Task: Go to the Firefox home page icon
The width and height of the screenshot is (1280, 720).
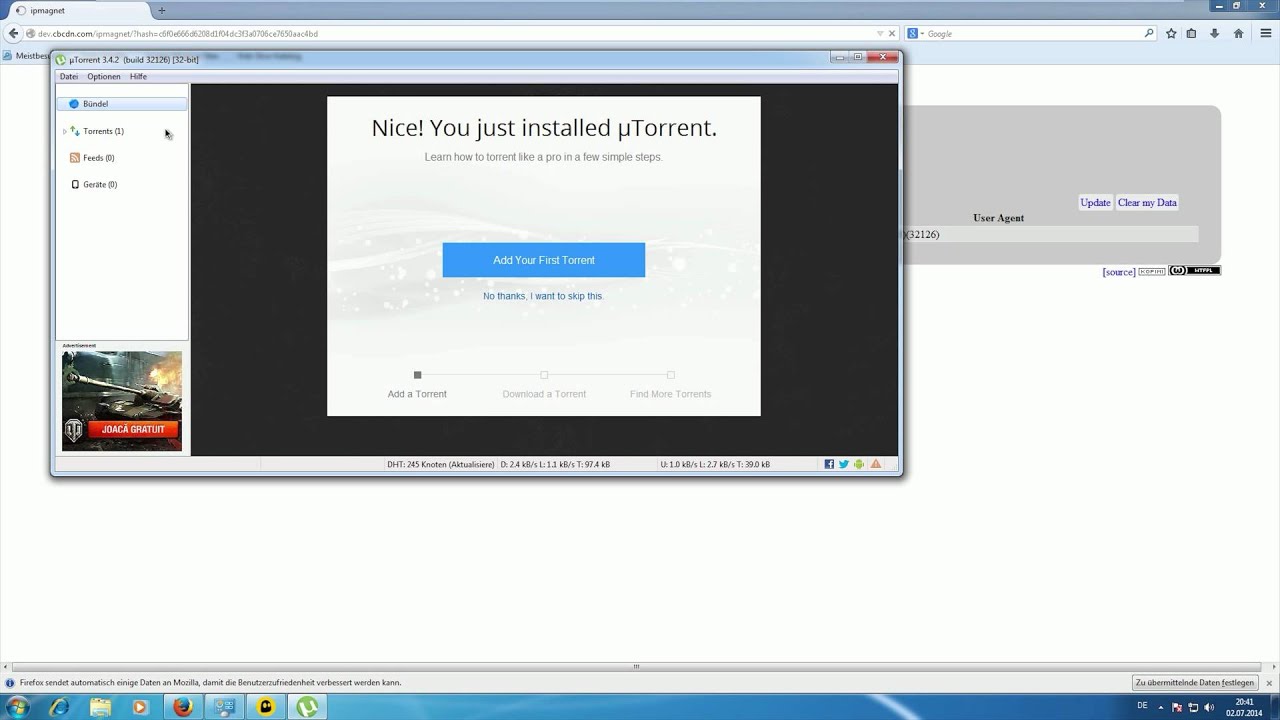Action: tap(1238, 34)
